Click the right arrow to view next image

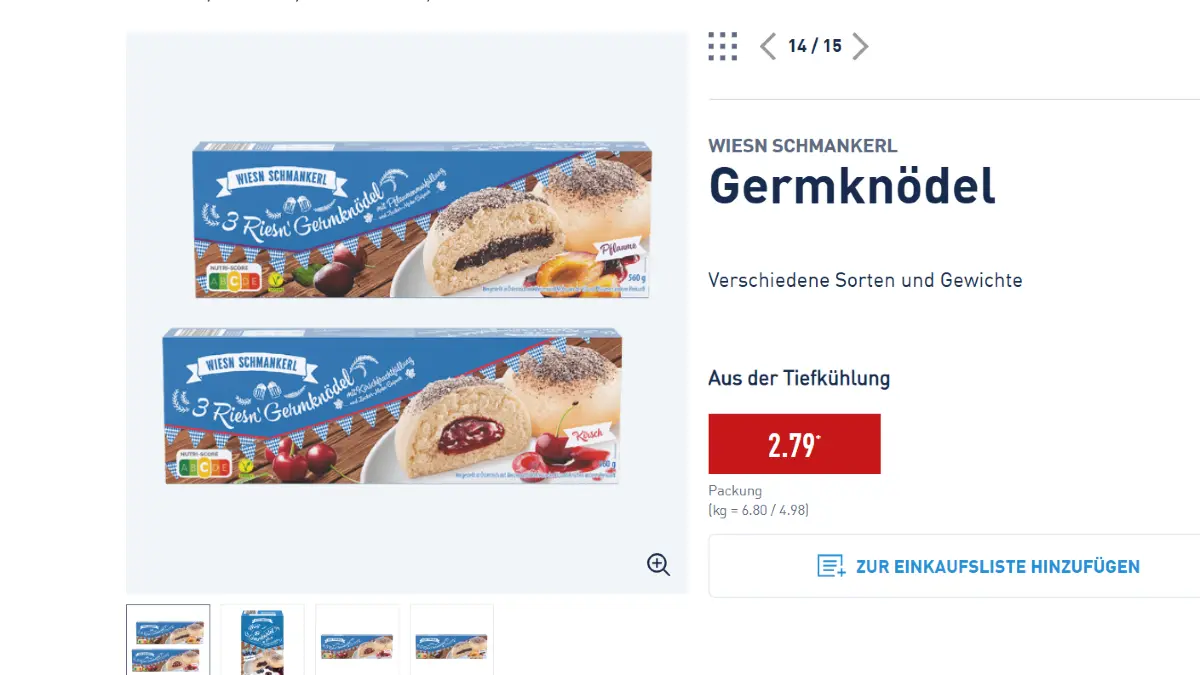[860, 46]
